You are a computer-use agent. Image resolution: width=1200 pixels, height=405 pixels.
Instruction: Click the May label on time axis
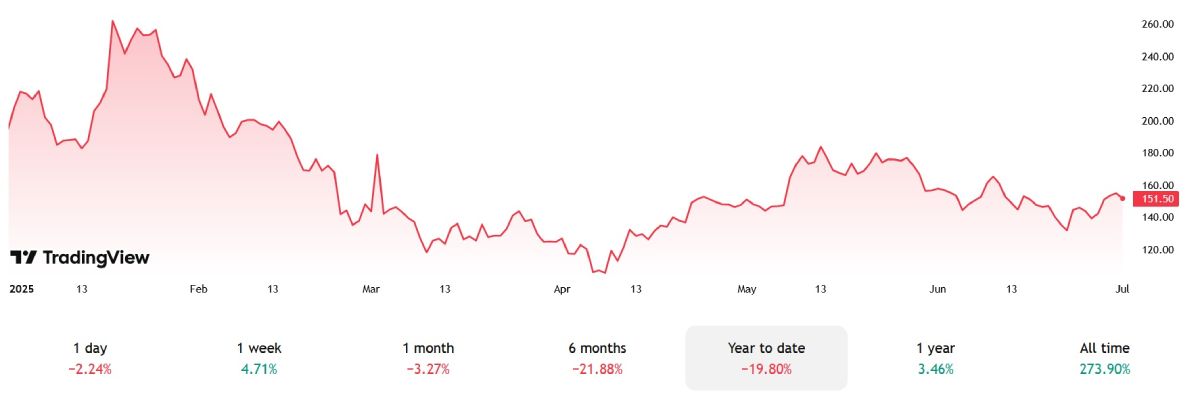[x=746, y=289]
